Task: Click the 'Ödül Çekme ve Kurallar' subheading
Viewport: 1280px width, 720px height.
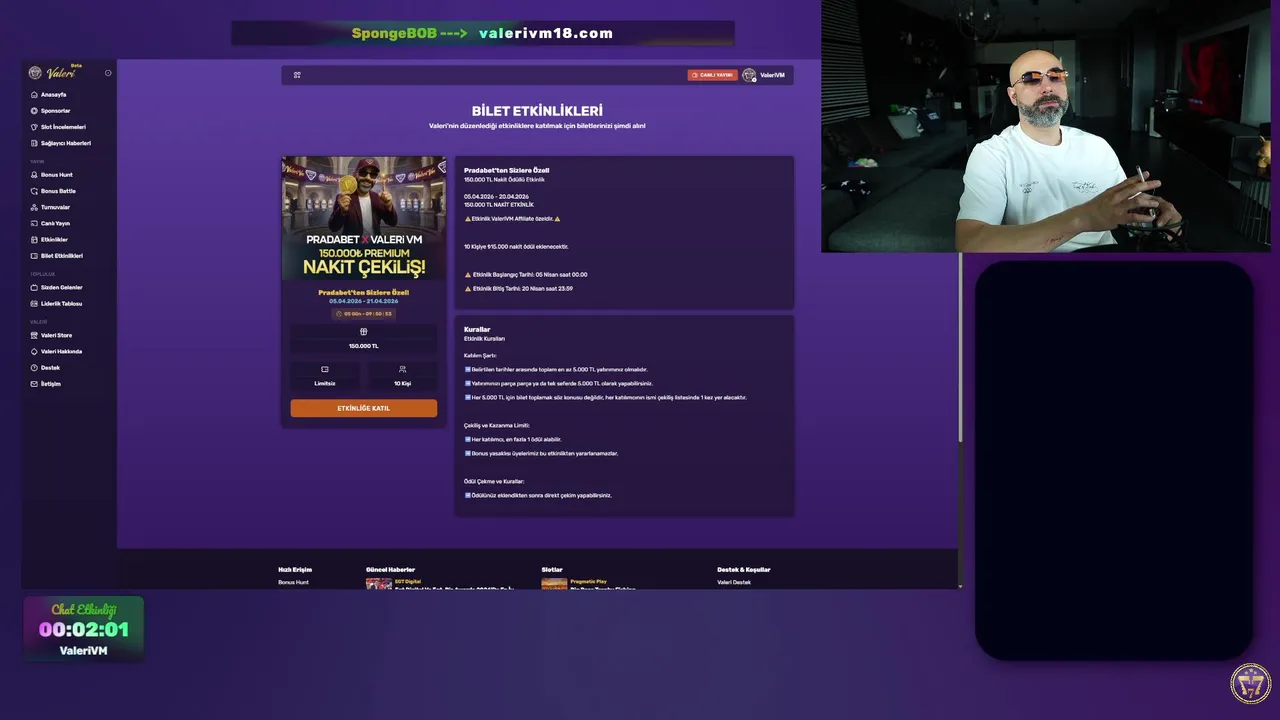Action: (494, 481)
